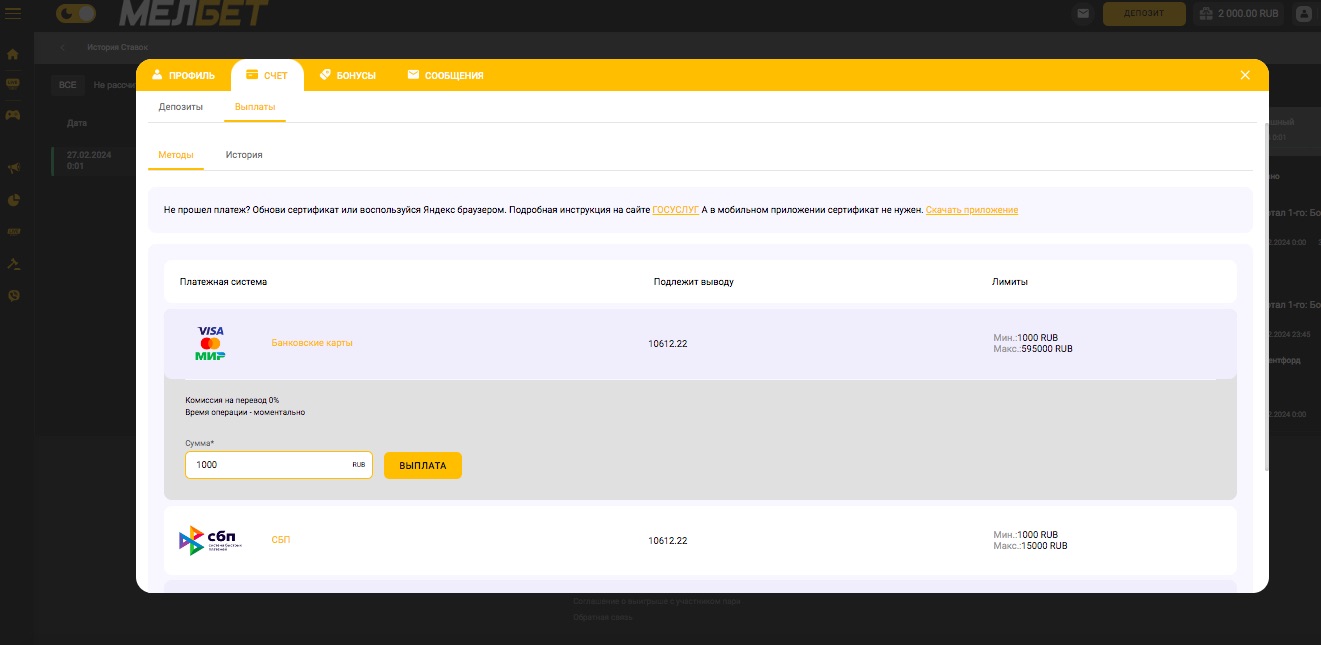Click the Макс.:595000 RUB limit text

click(1033, 349)
